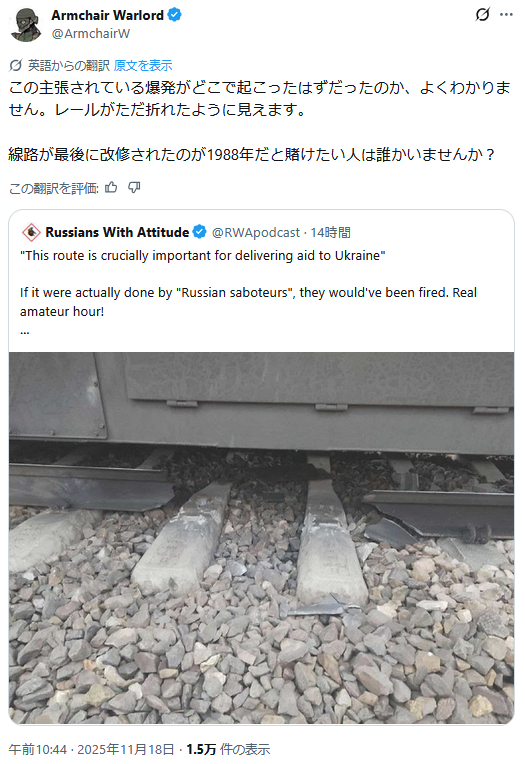Open the @RWApodcast handle

[x=255, y=232]
